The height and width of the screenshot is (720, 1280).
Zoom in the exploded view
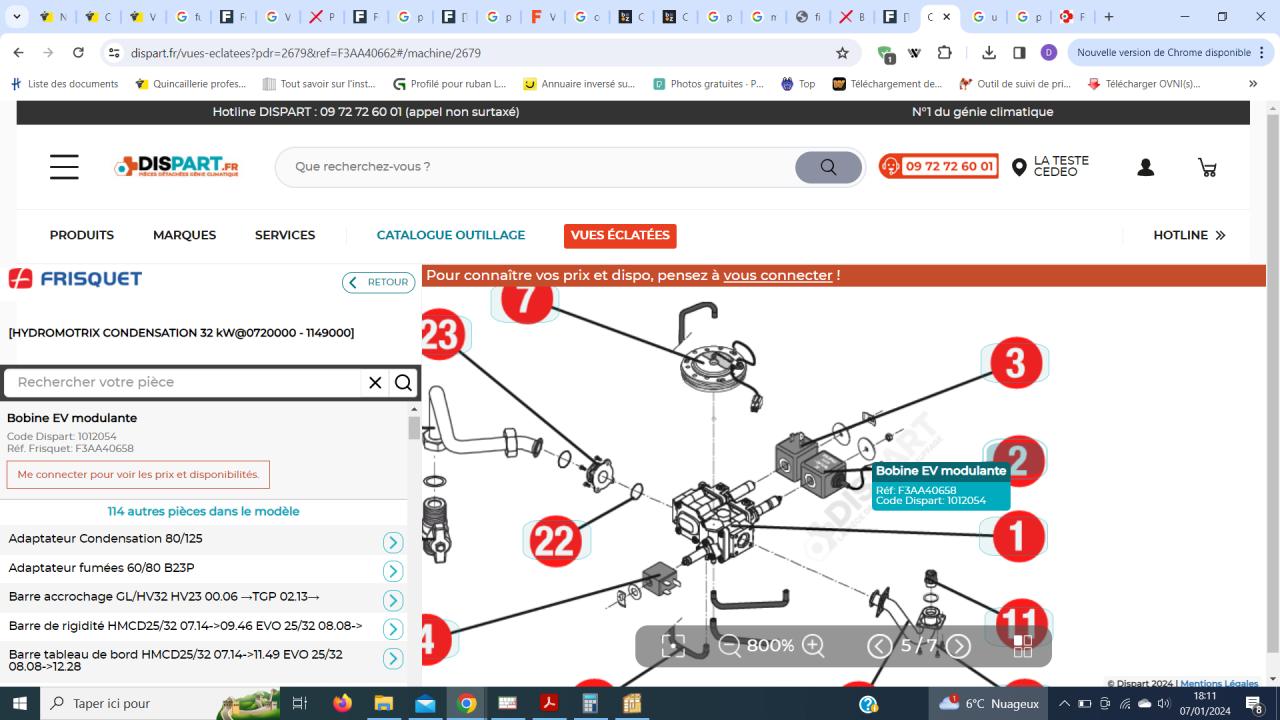tap(814, 646)
